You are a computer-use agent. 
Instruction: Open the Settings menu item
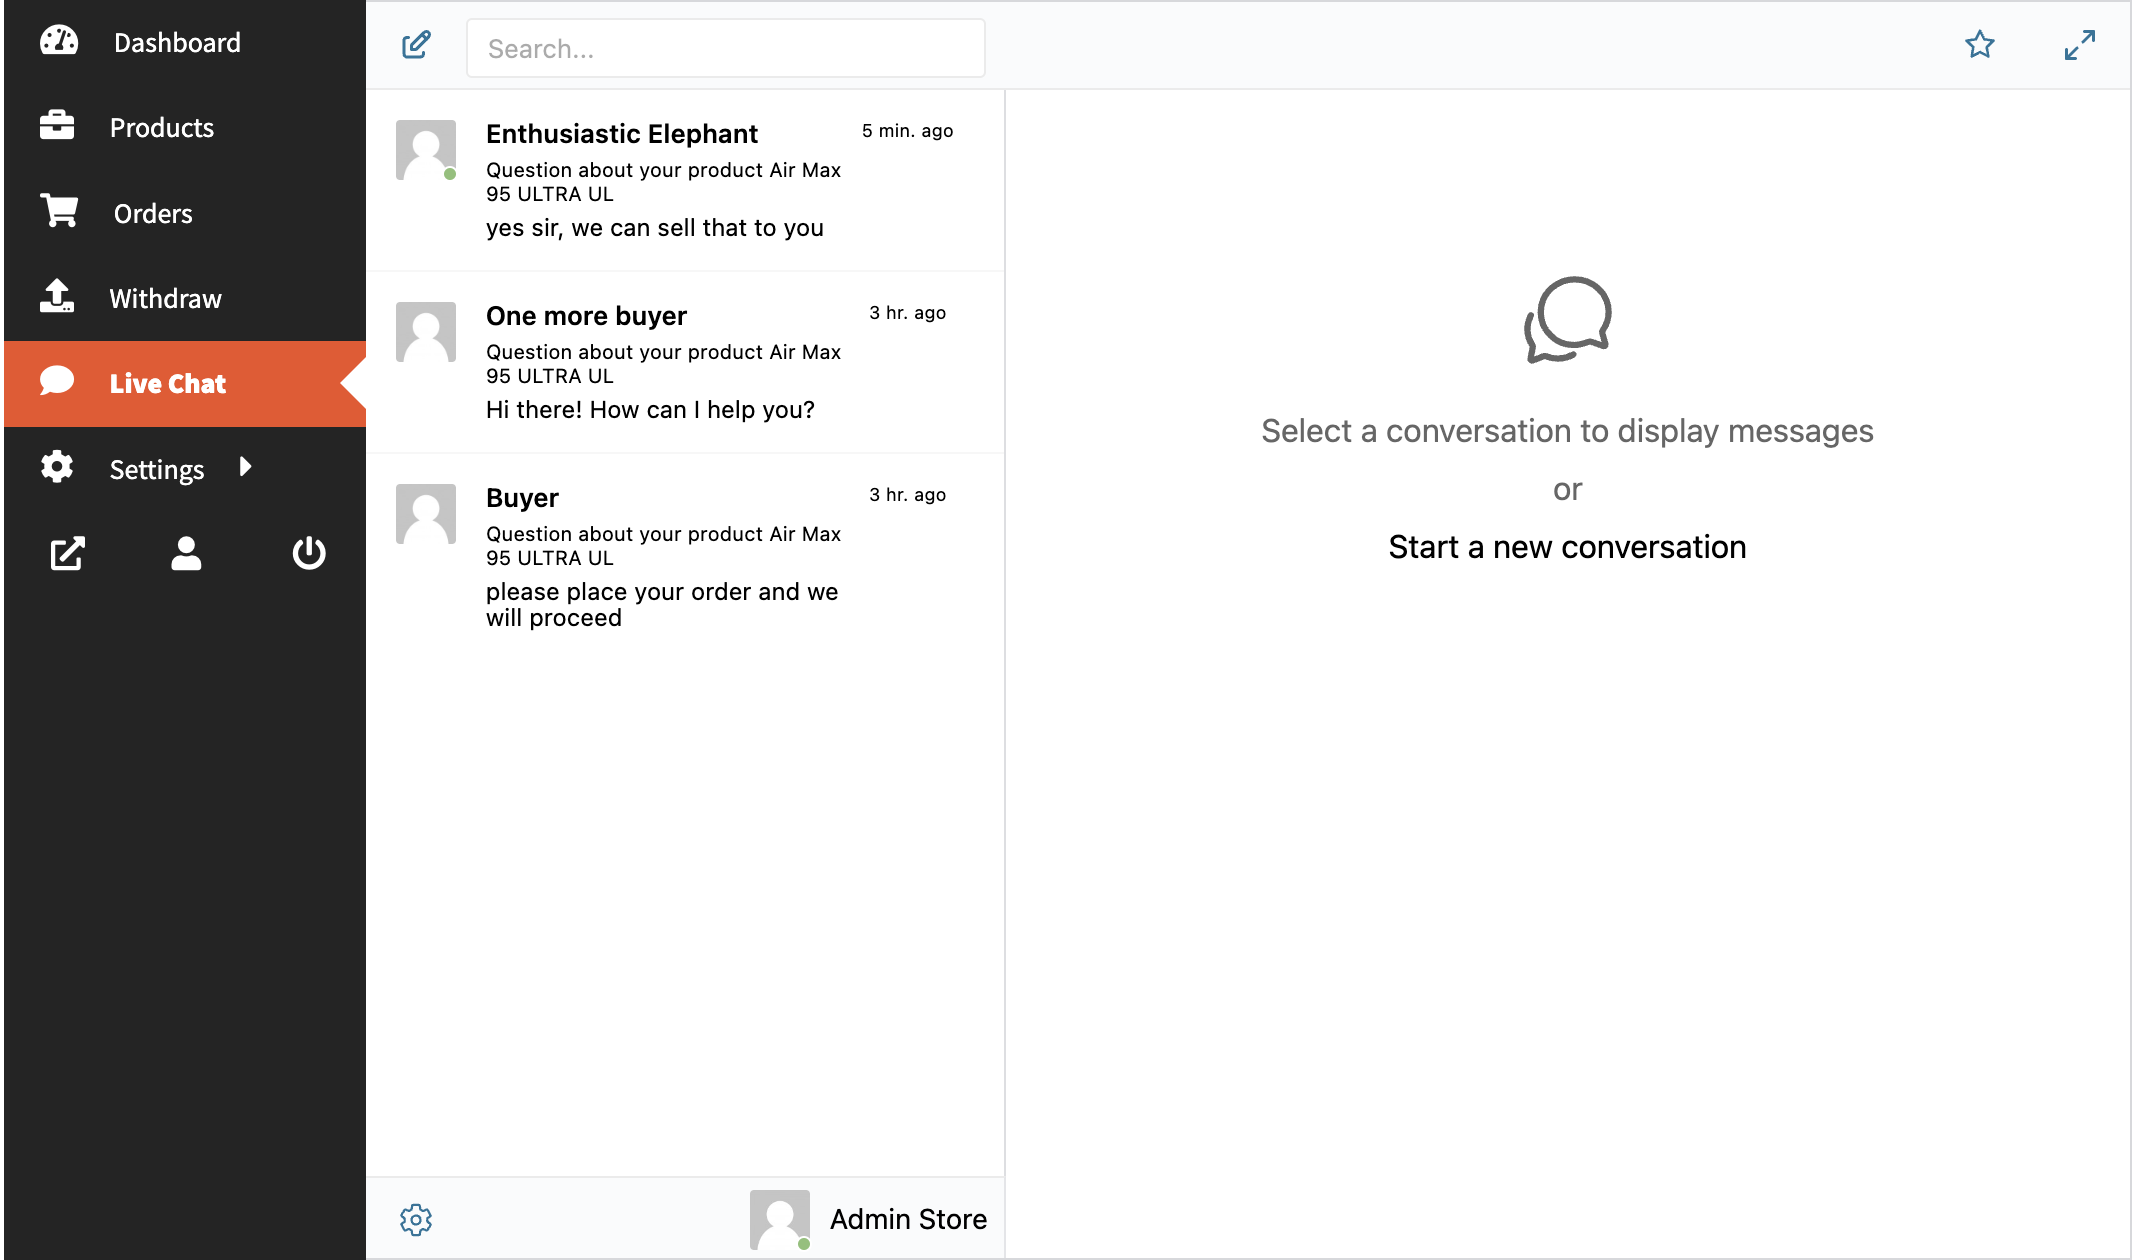point(185,469)
